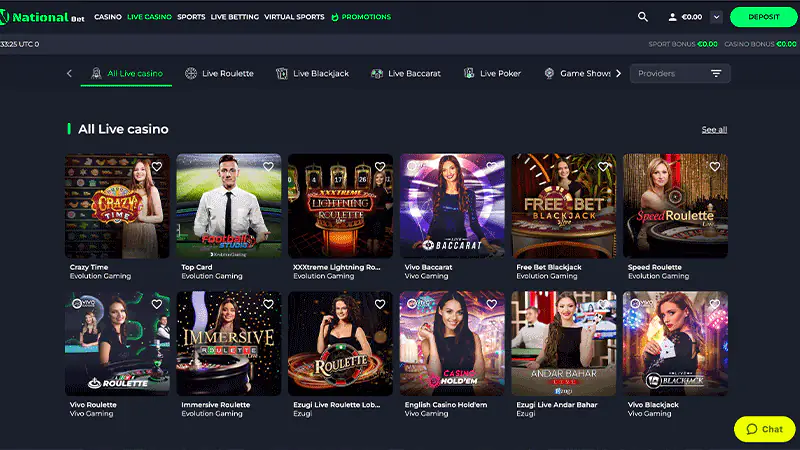Click the Promotions flame icon

(335, 17)
